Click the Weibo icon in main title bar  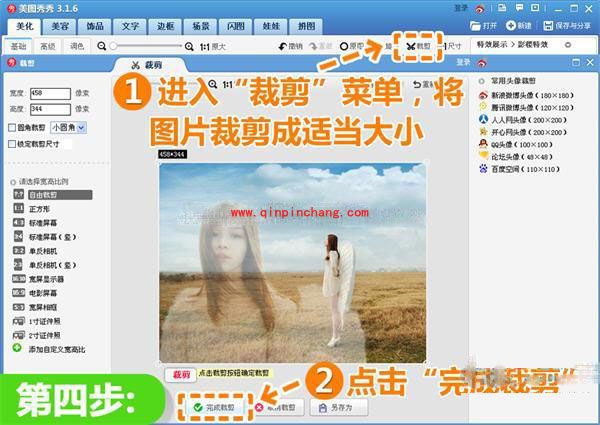click(480, 8)
